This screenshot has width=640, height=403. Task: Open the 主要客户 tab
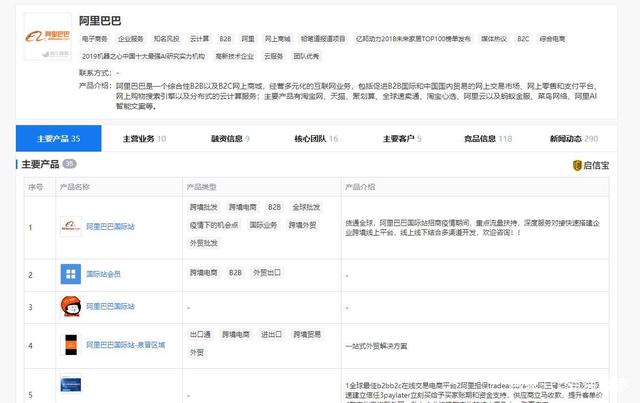coord(402,139)
